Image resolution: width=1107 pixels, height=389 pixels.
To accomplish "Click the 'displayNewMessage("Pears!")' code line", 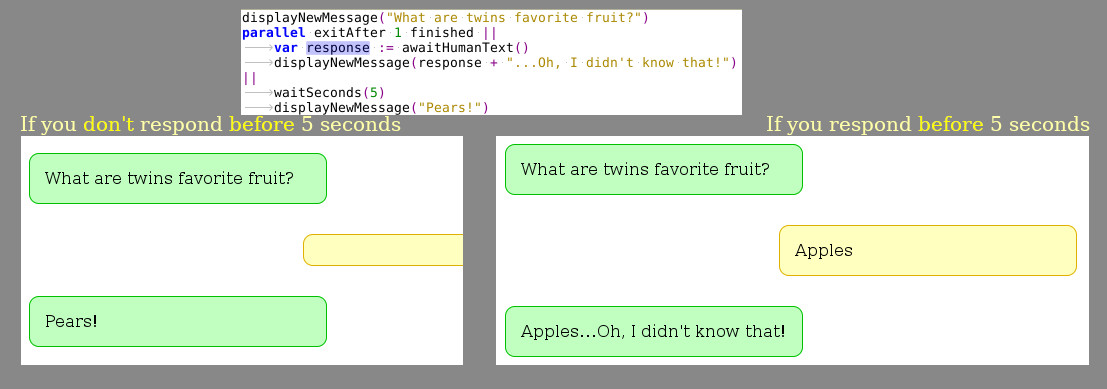I will pyautogui.click(x=381, y=107).
